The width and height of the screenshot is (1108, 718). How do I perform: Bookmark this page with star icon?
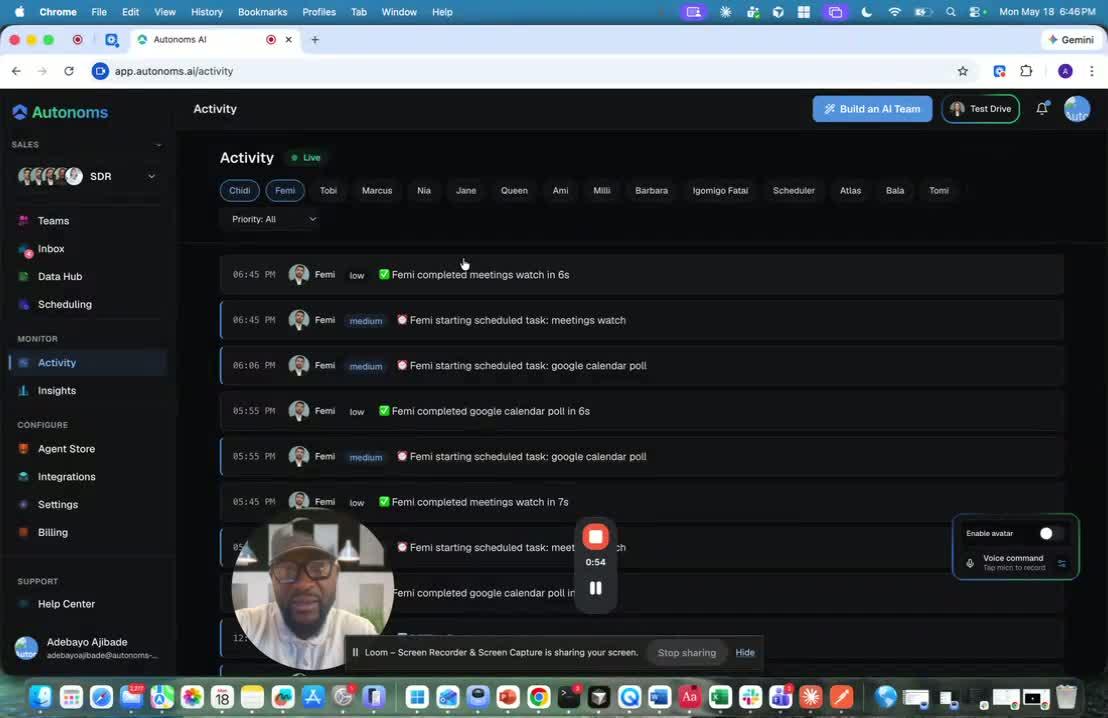962,71
